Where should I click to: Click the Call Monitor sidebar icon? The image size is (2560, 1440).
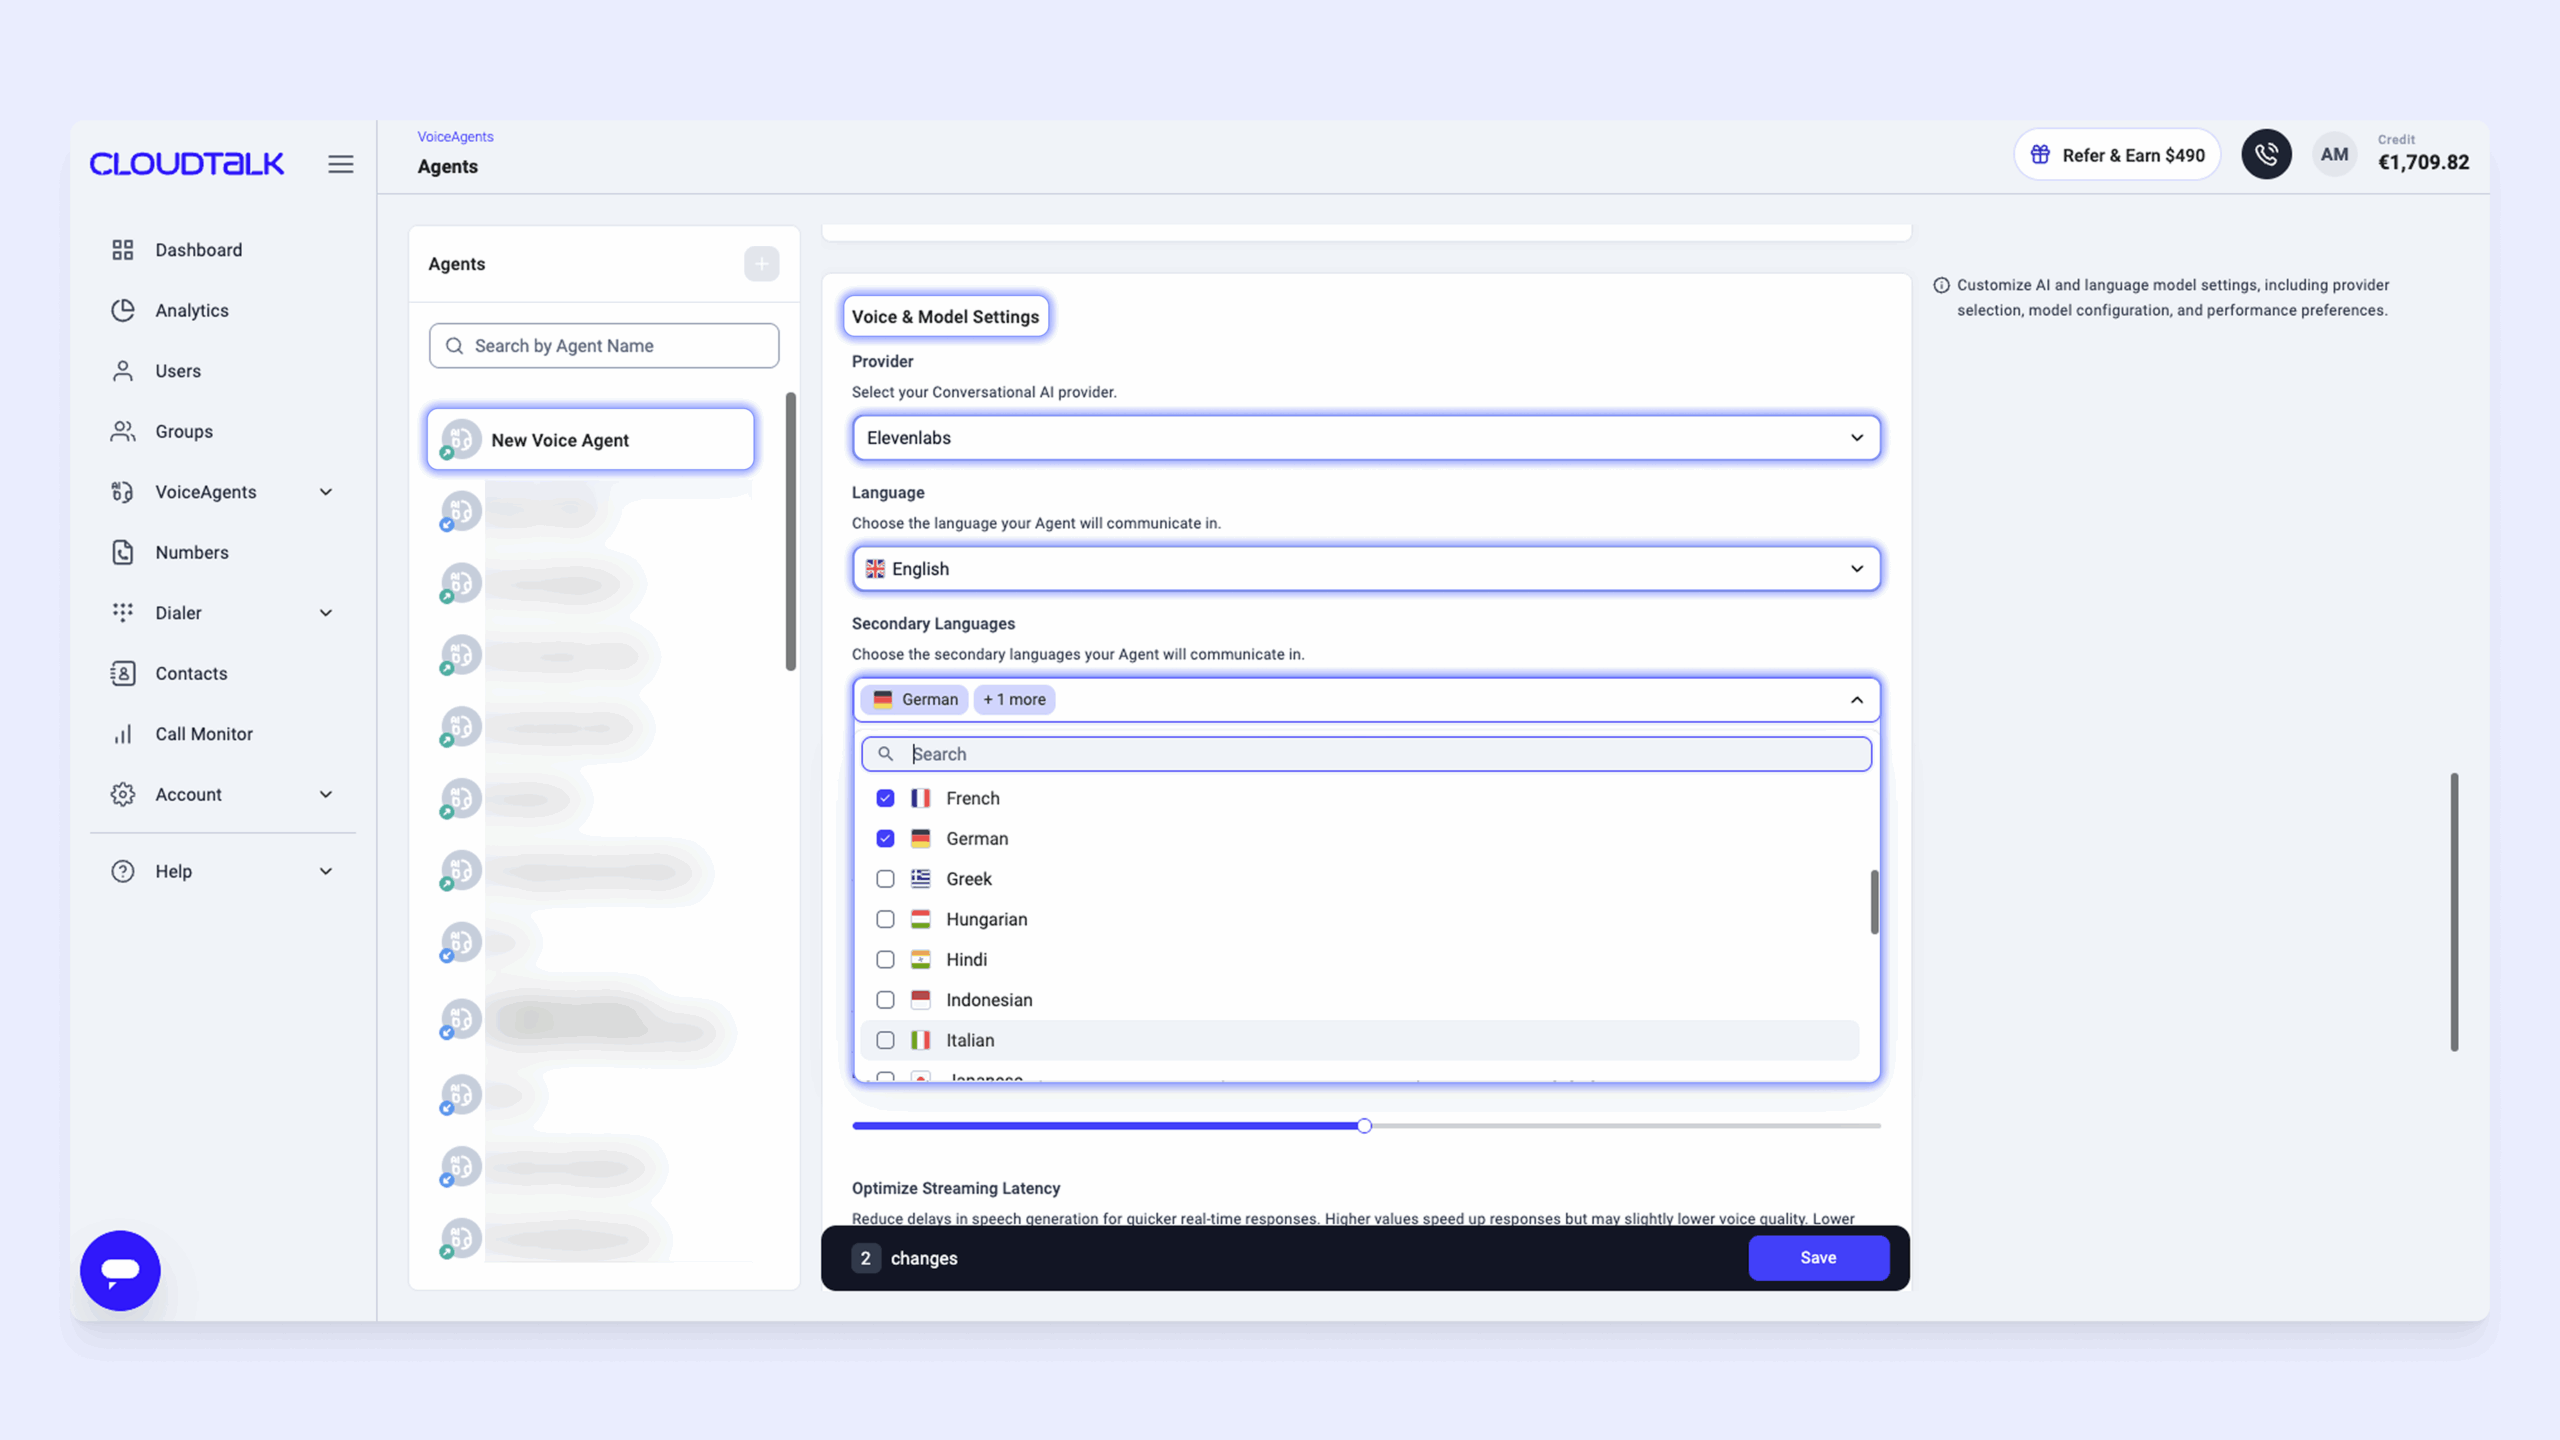click(x=123, y=734)
